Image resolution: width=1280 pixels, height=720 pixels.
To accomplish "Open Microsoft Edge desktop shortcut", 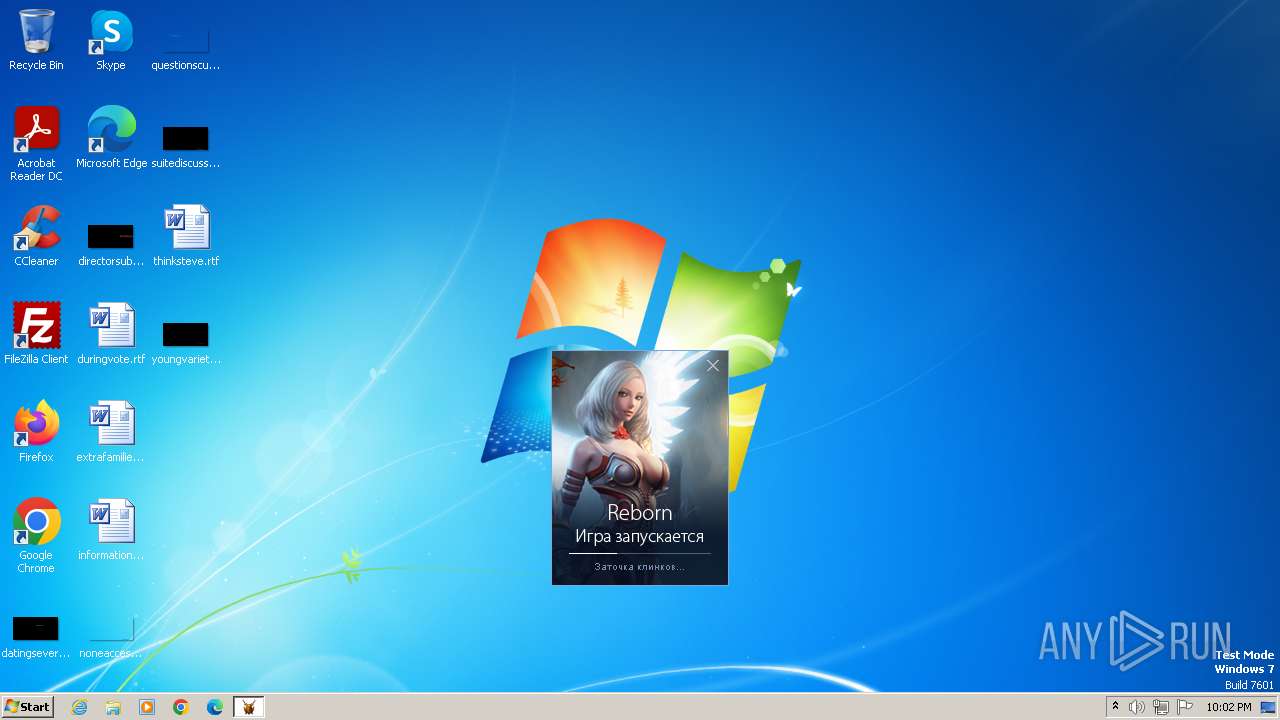I will pos(111,138).
